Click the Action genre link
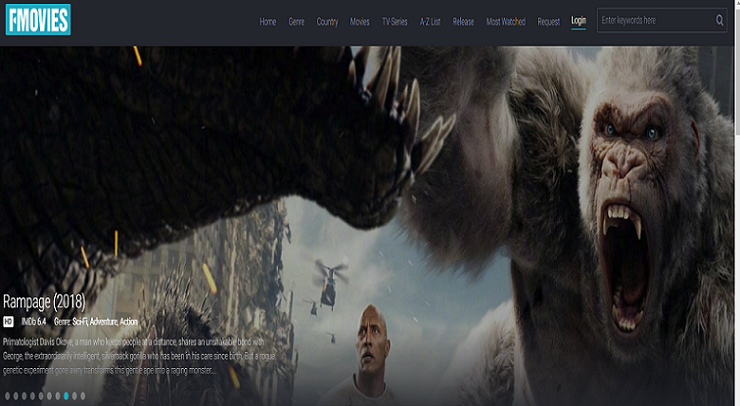 click(128, 321)
